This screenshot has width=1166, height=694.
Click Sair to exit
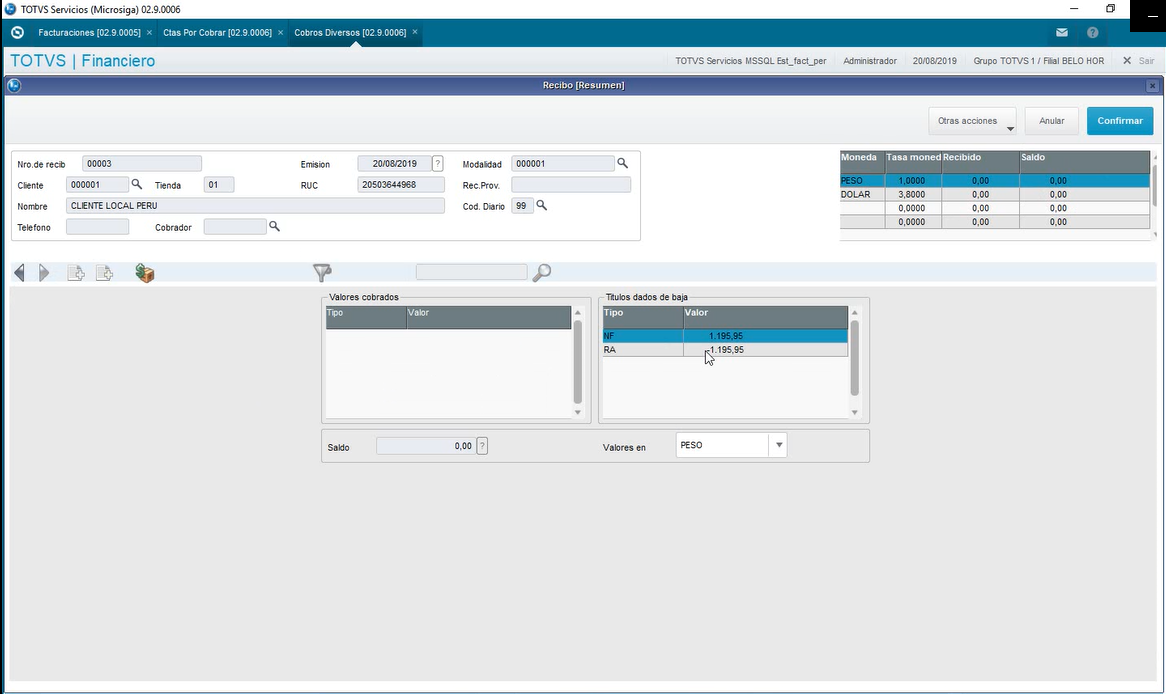(1139, 61)
